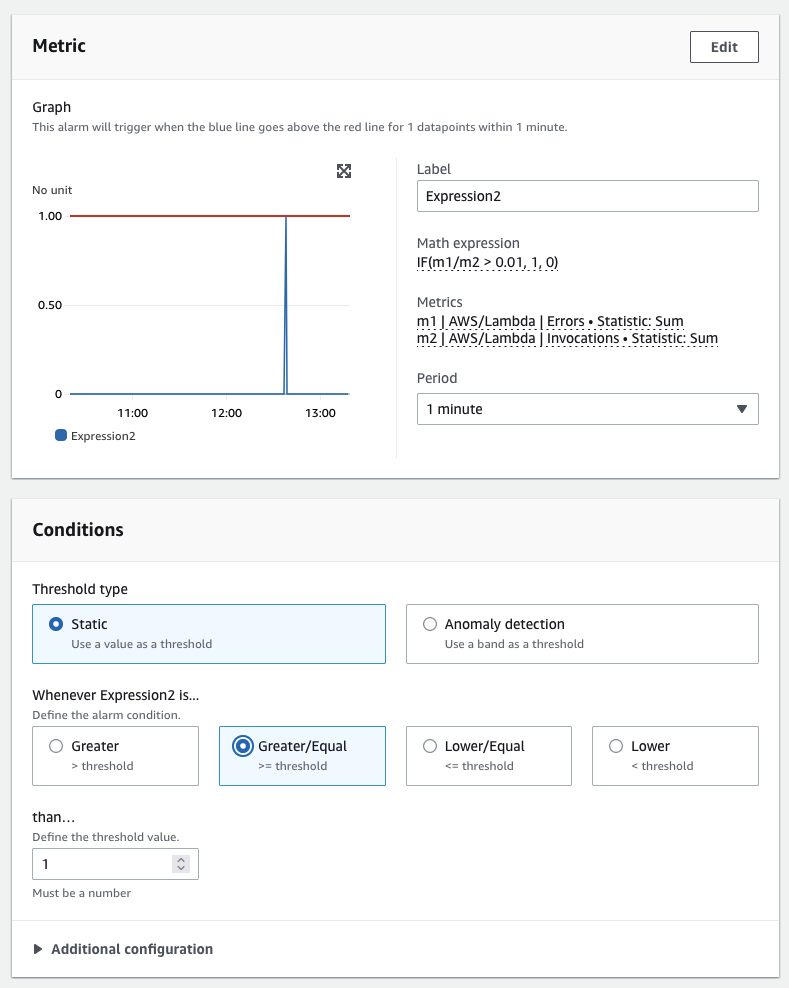Click the Expression2 legend label

[103, 436]
